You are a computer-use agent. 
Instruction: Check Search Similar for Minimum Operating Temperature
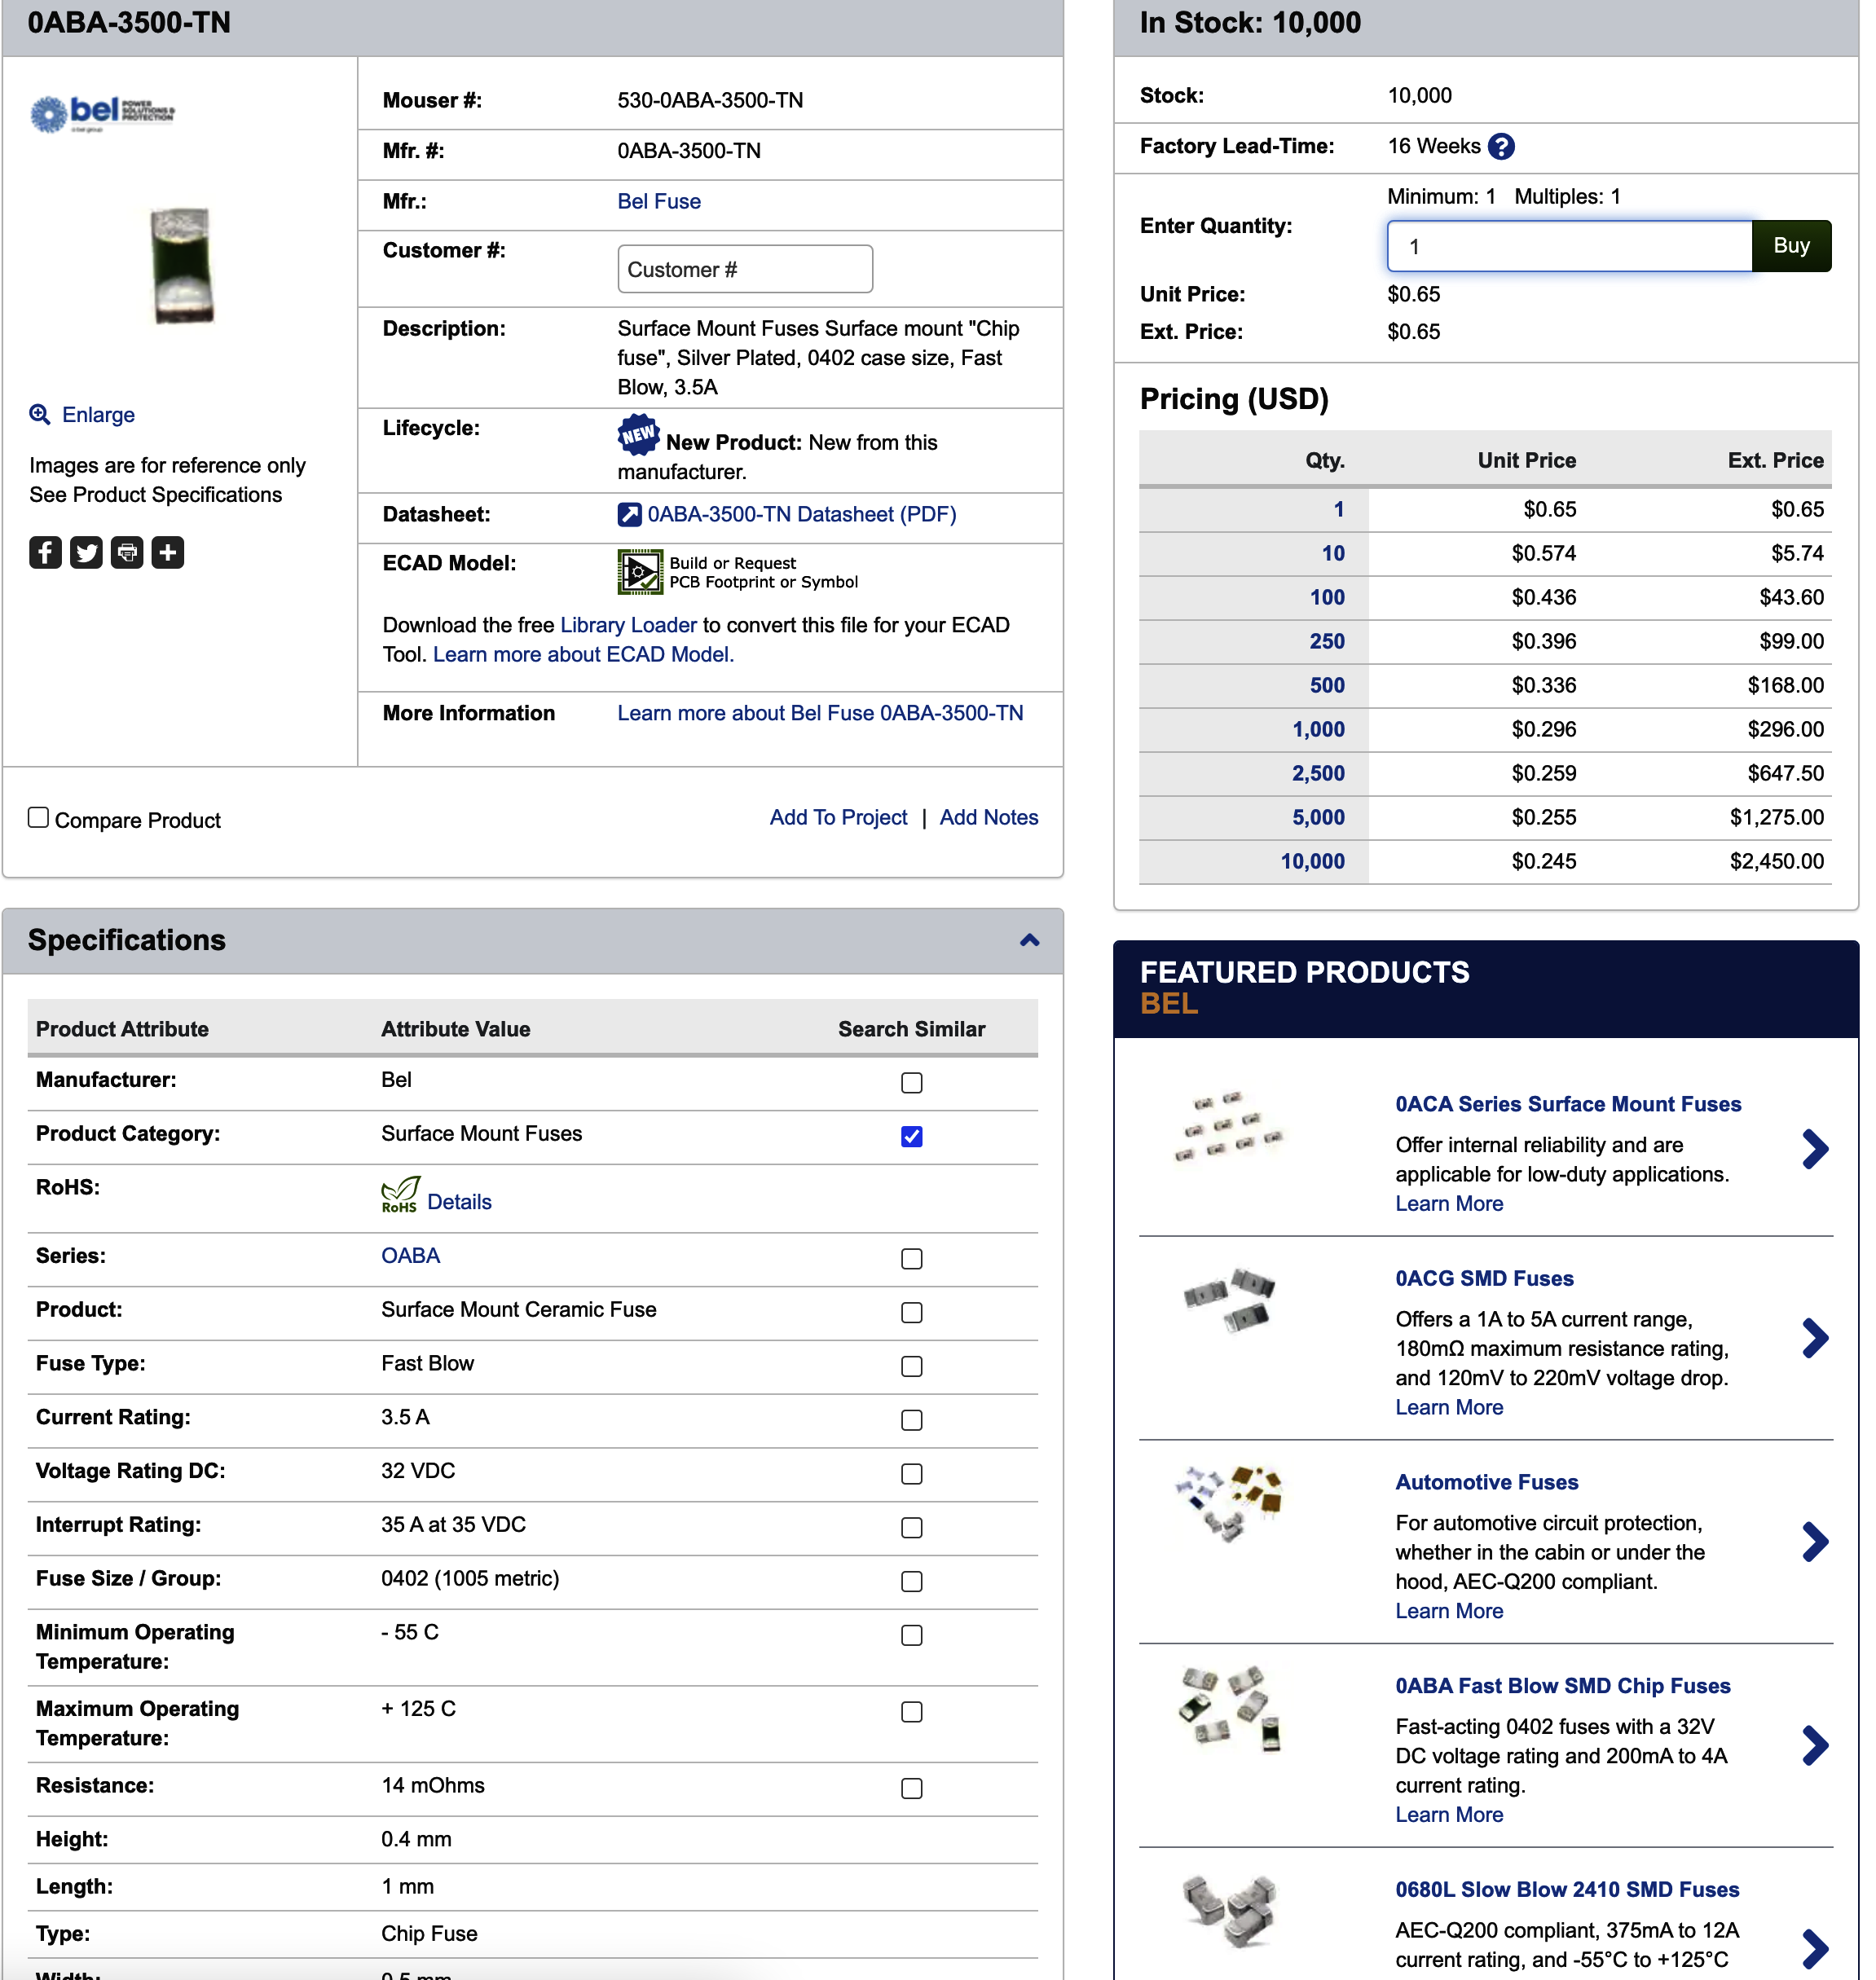(x=912, y=1636)
